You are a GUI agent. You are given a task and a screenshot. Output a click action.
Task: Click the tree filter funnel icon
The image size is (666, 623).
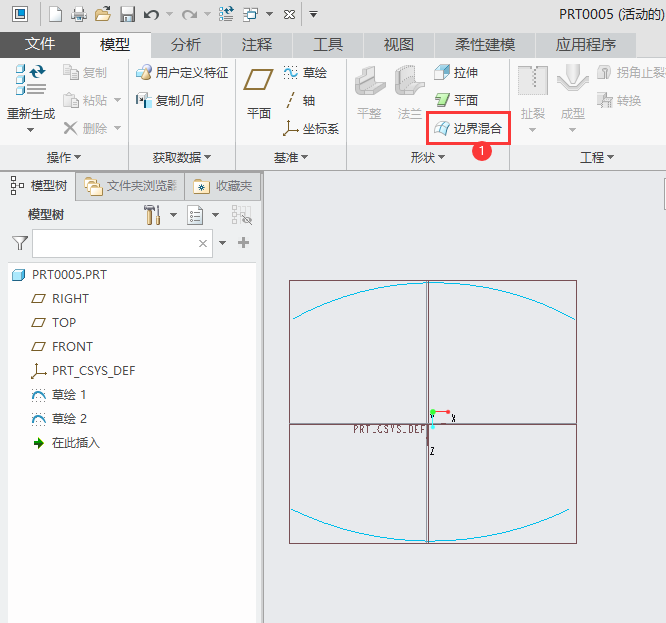[20, 243]
